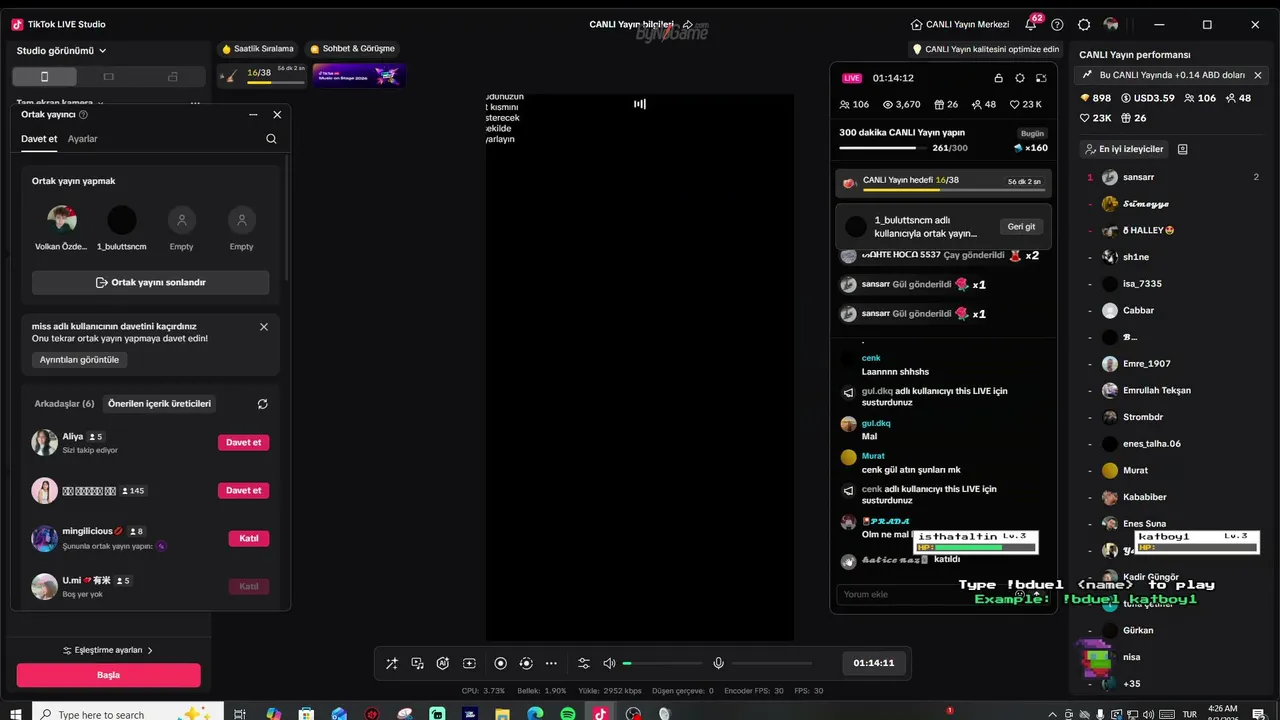Open the media and music icon
Viewport: 1280px width, 720px height.
click(417, 663)
